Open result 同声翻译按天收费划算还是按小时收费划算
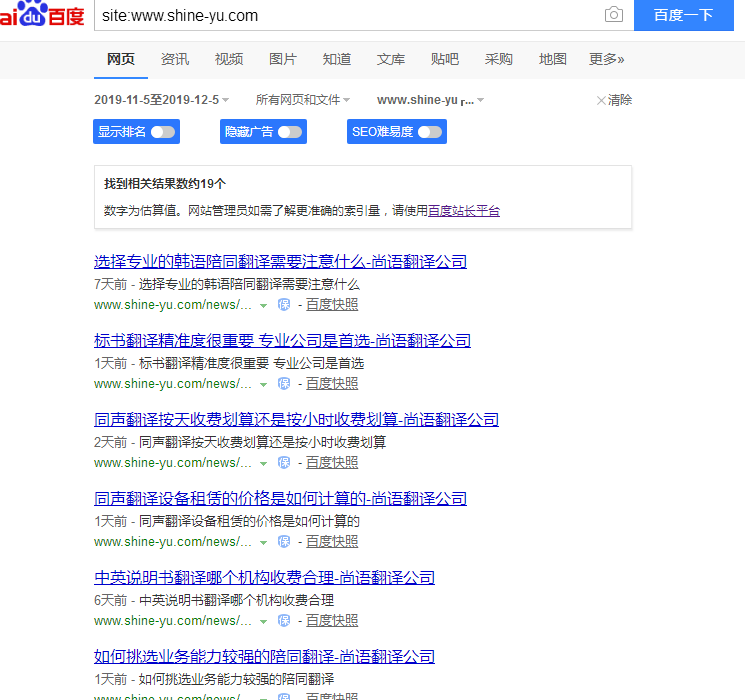This screenshot has height=700, width=745. (296, 419)
